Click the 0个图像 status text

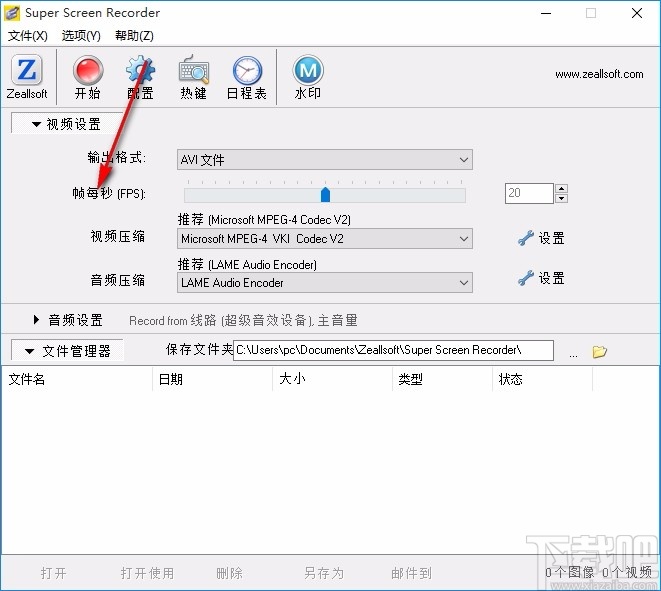tap(569, 572)
